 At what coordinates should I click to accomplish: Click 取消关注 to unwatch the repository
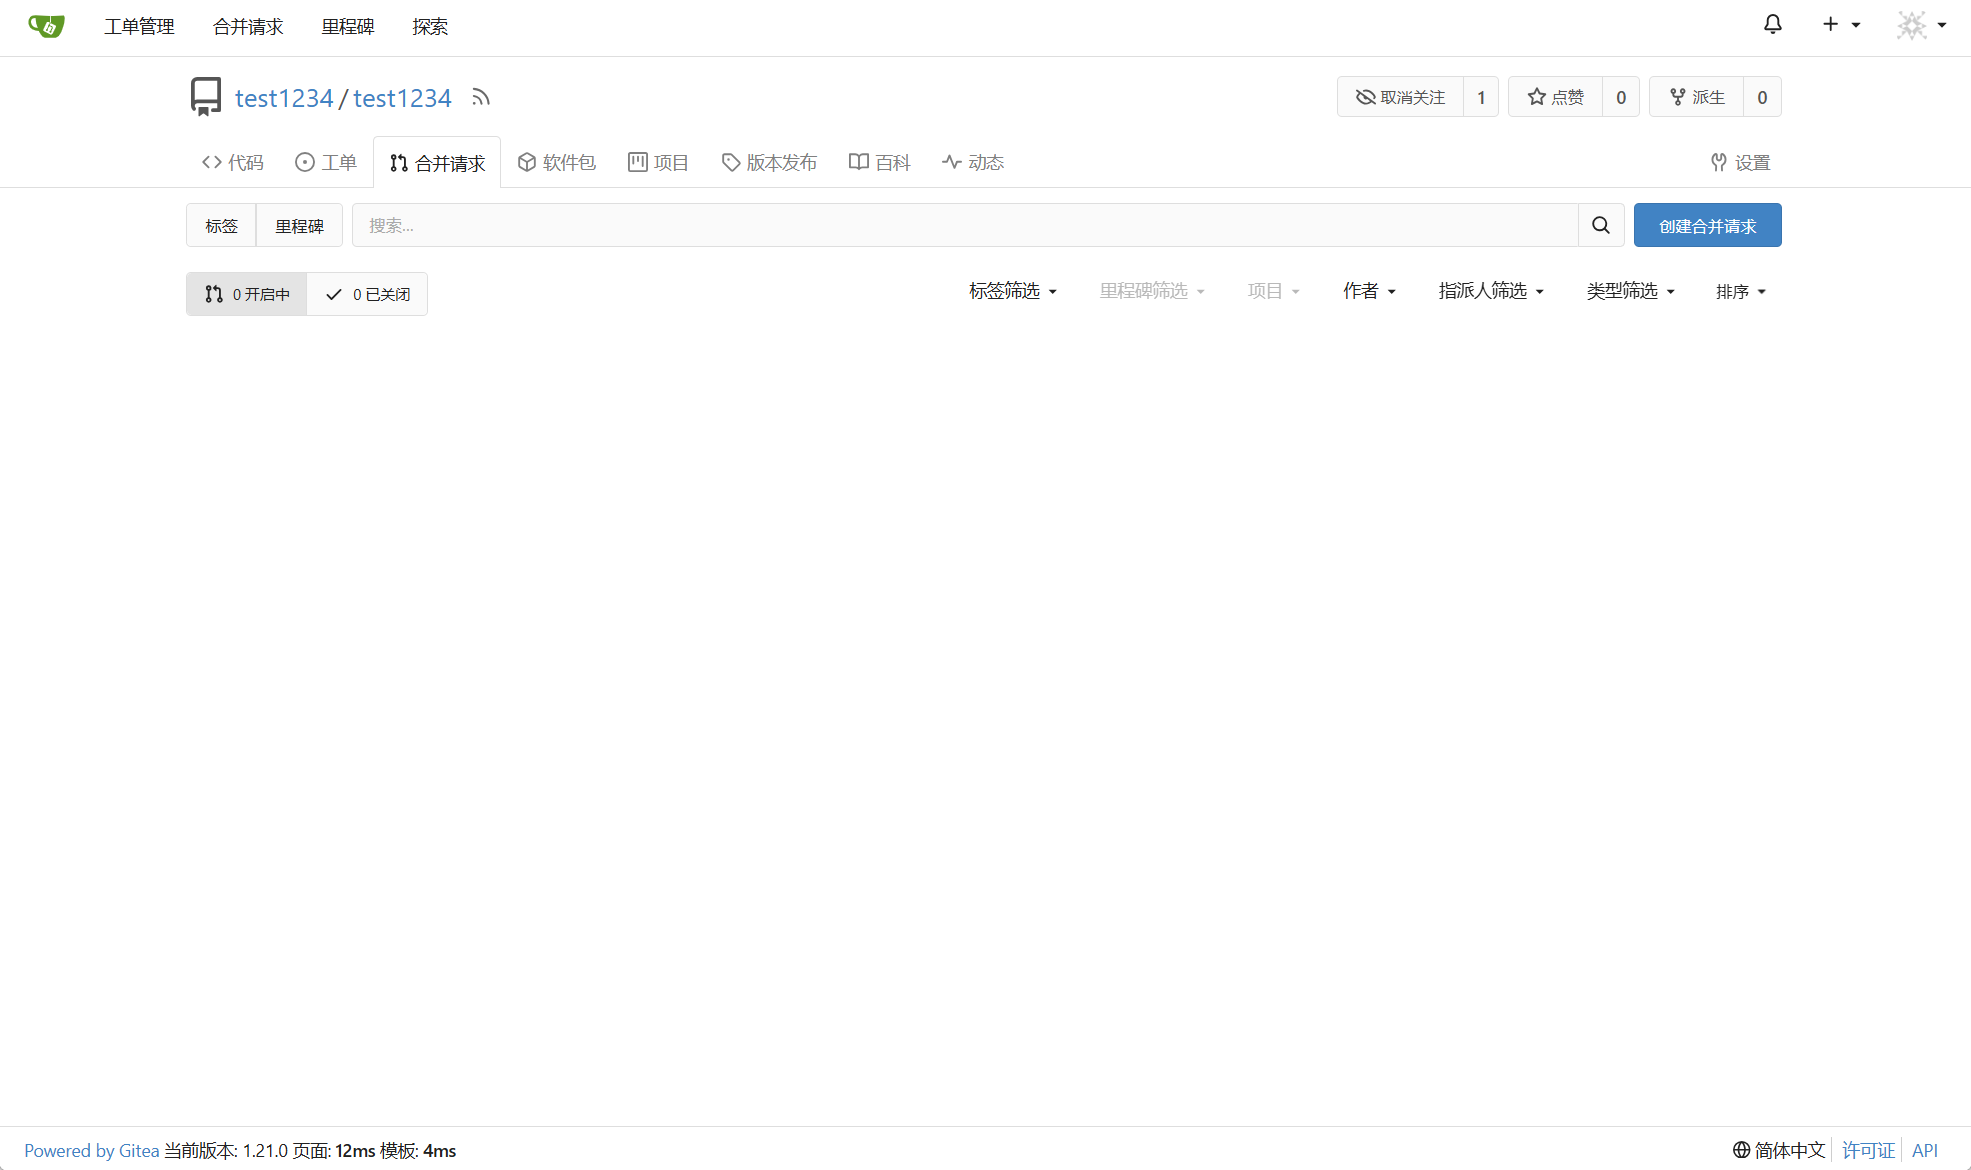(1399, 96)
